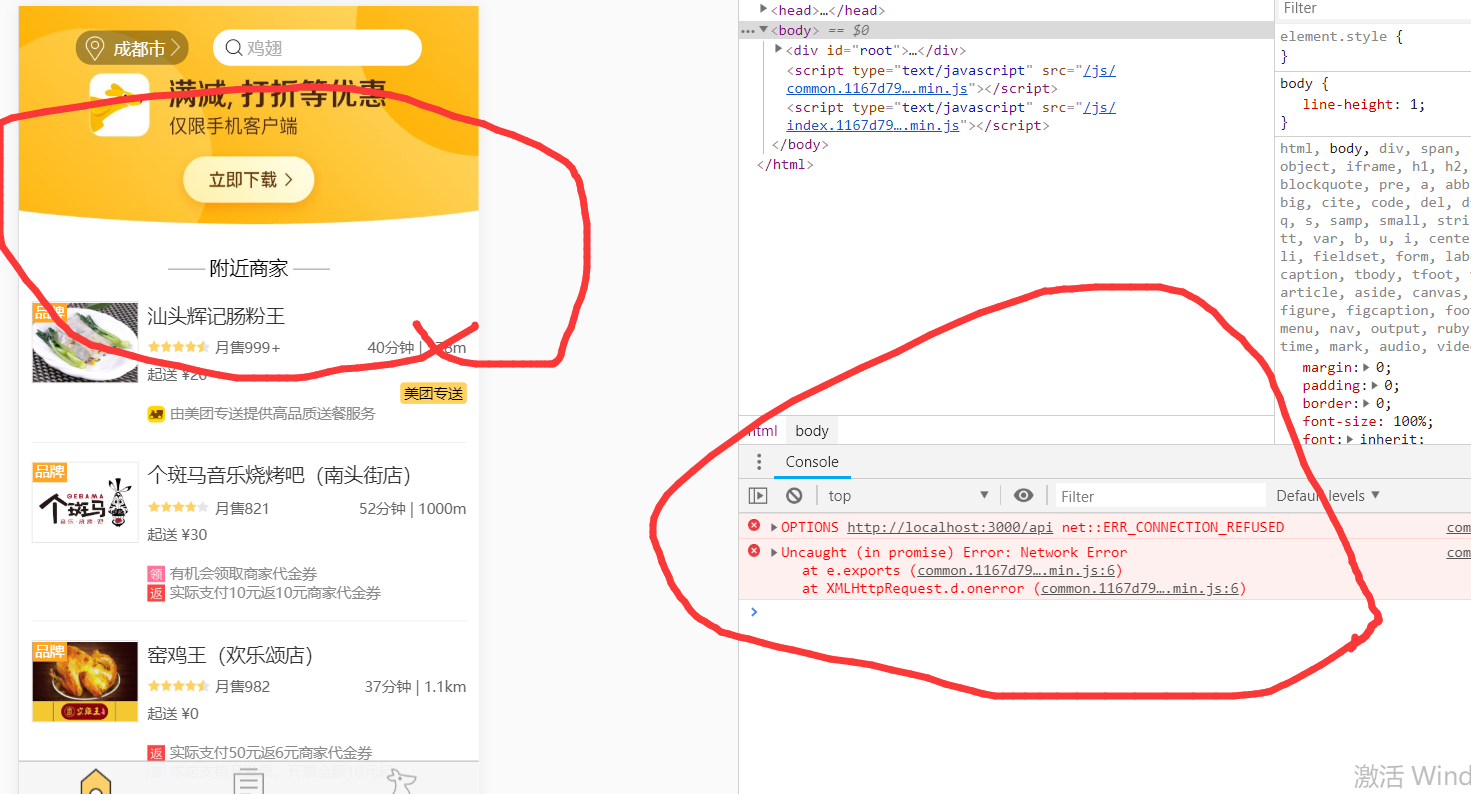The width and height of the screenshot is (1471, 794).
Task: Edit the line-height value in body rule
Action: (1413, 104)
